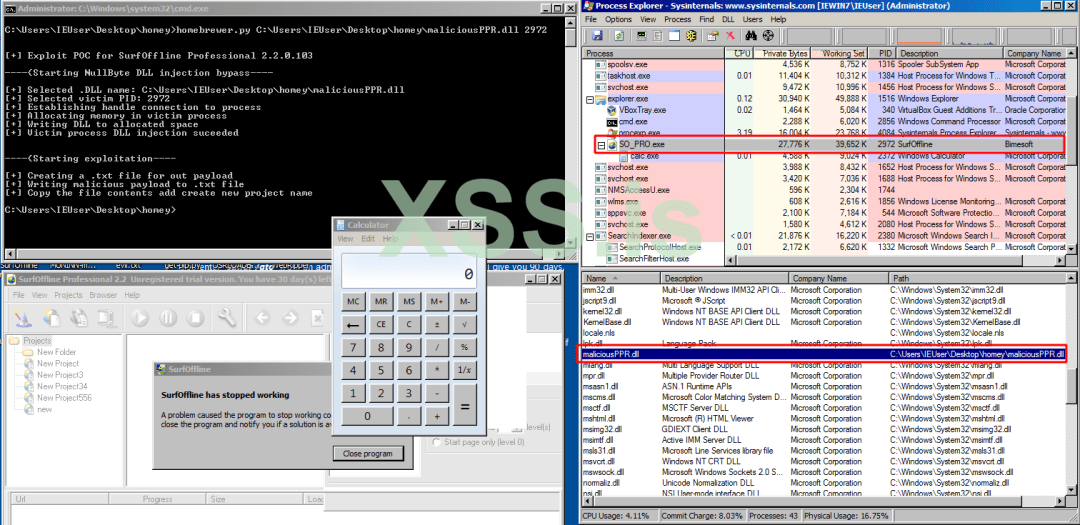Sort by the Private Bytes column header
This screenshot has width=1080, height=525.
tap(782, 53)
